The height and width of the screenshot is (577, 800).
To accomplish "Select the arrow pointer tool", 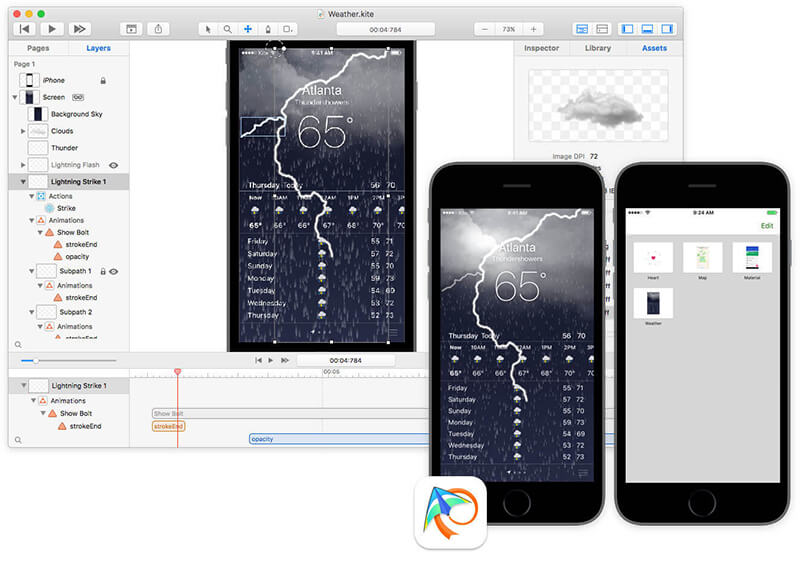I will click(208, 30).
